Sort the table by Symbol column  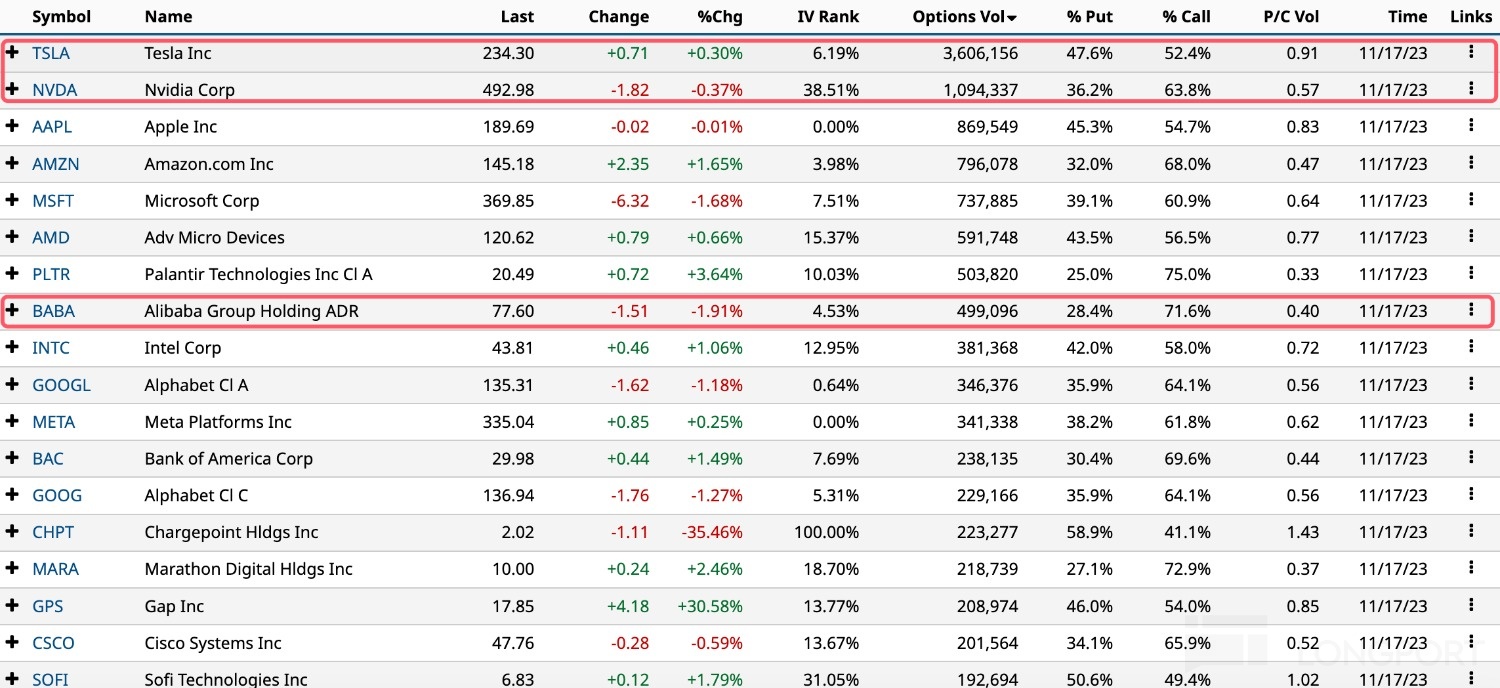61,16
